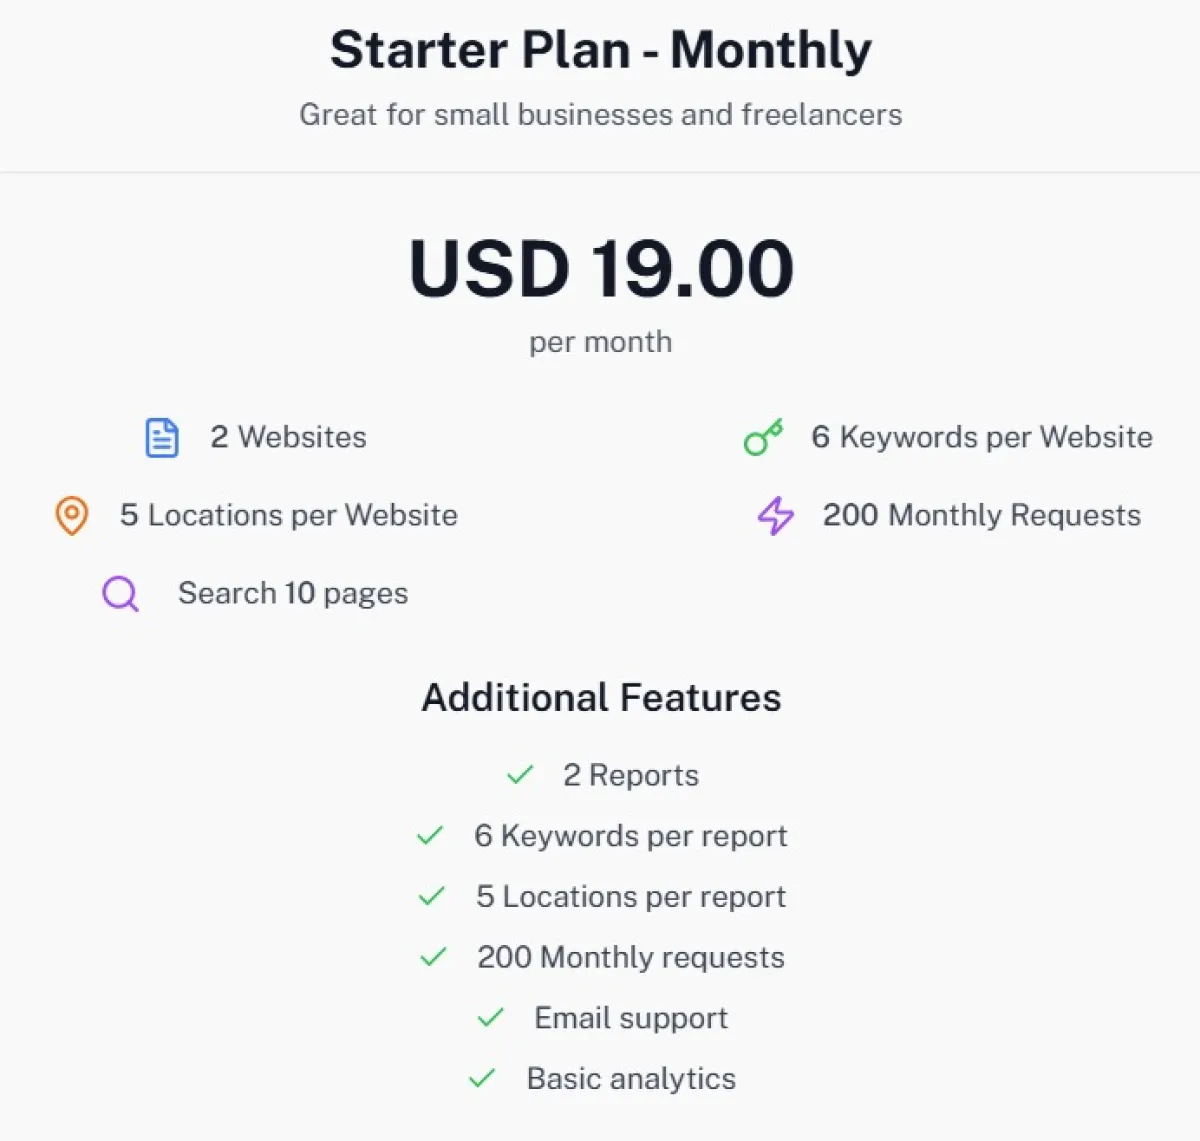The height and width of the screenshot is (1141, 1200).
Task: Click the checkmark beside 6 Keywords per report
Action: pyautogui.click(x=430, y=836)
